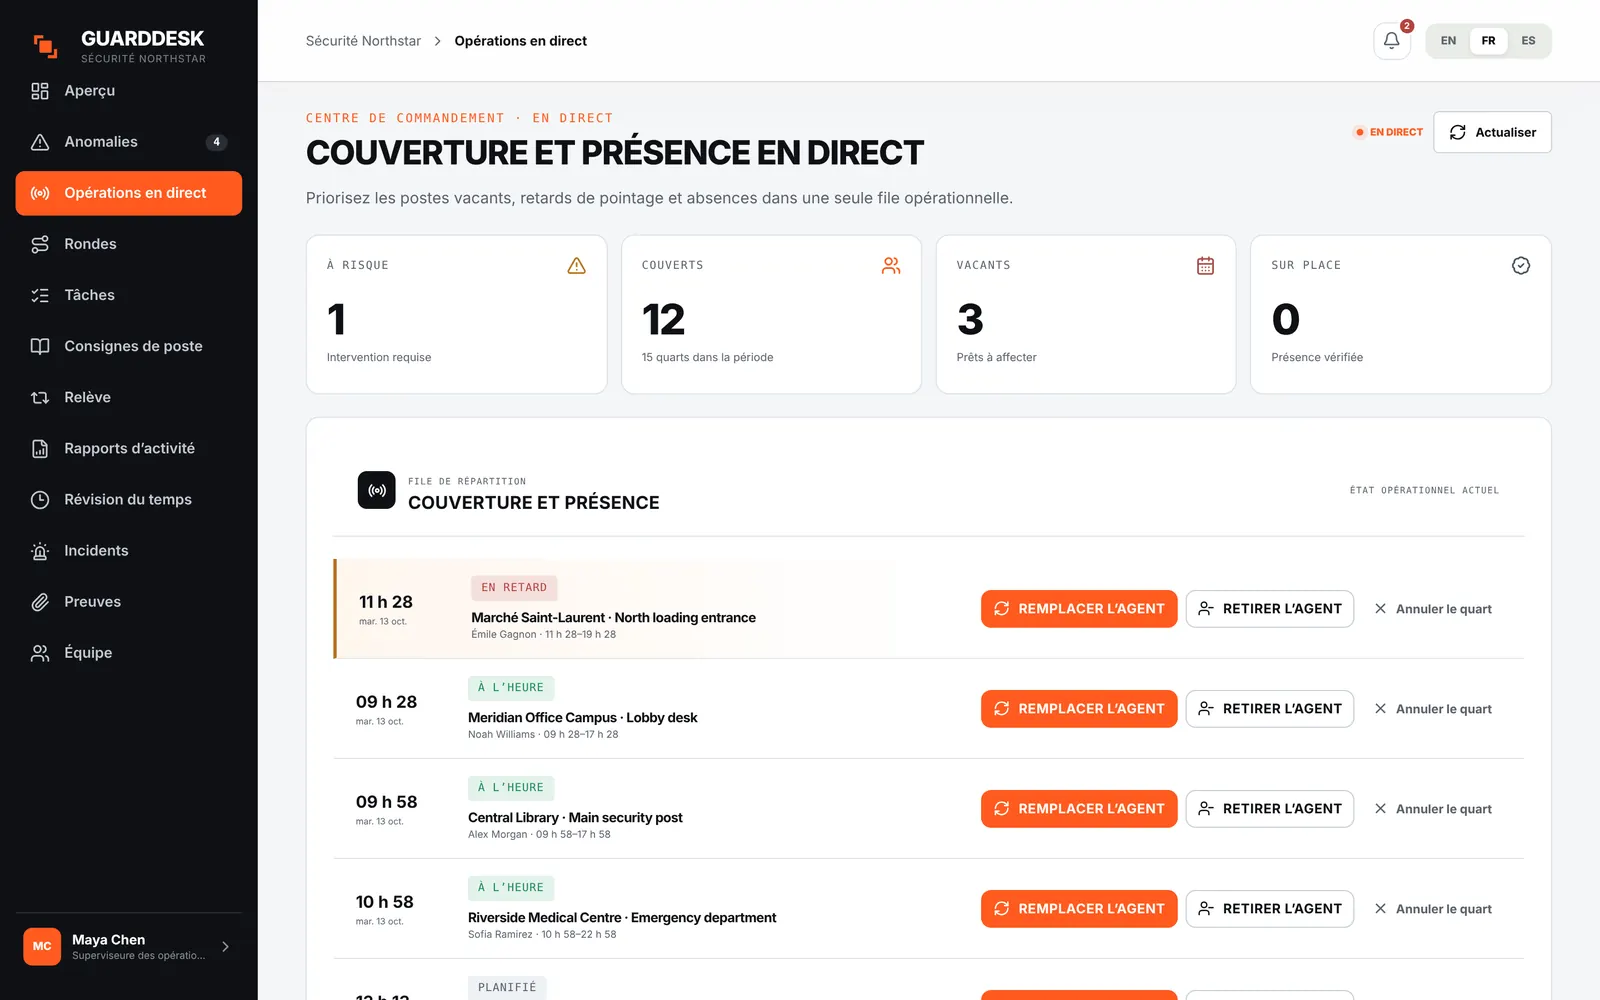Viewport: 1600px width, 1000px height.
Task: Click the Sur place checkmark icon
Action: [1521, 265]
